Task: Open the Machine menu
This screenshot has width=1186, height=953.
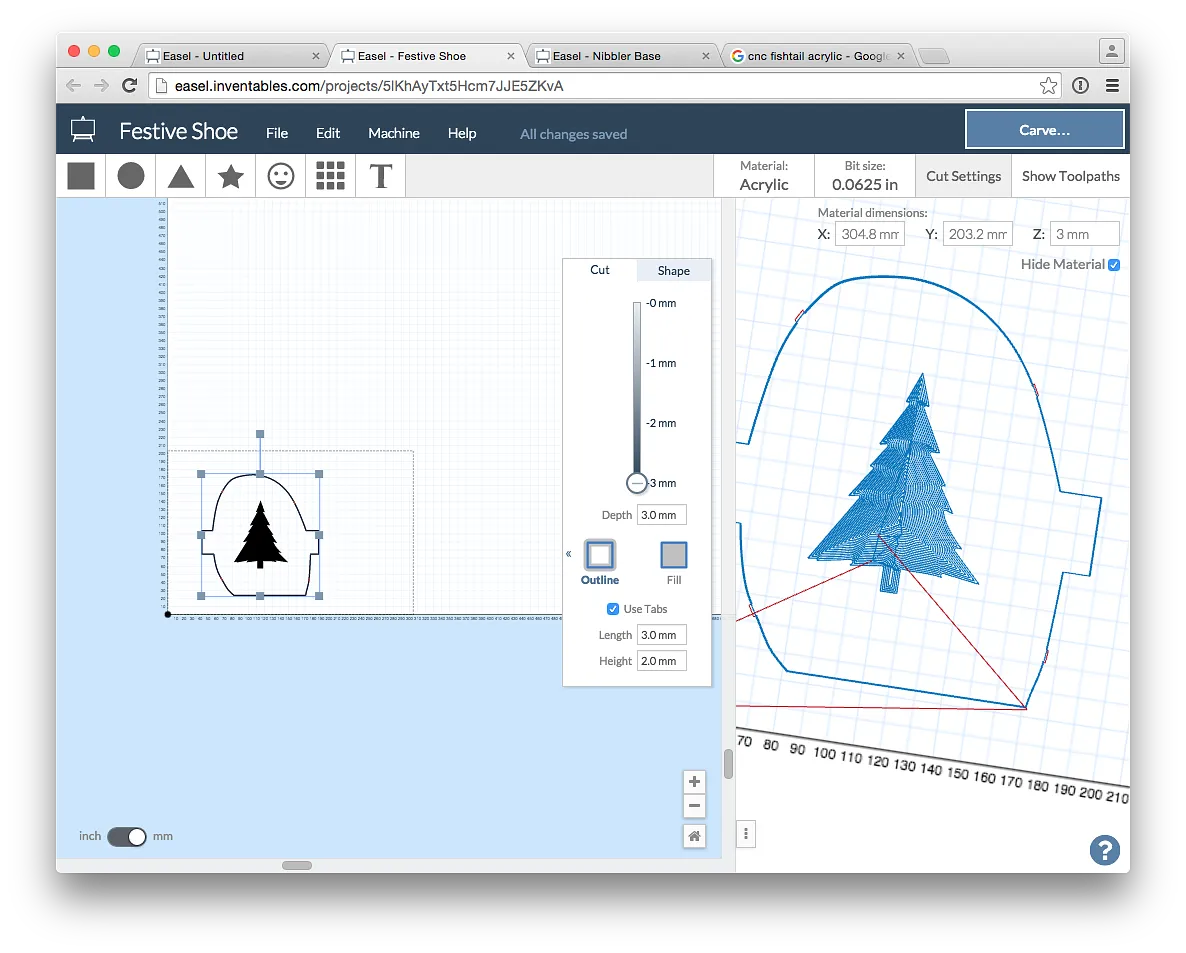Action: pos(393,133)
